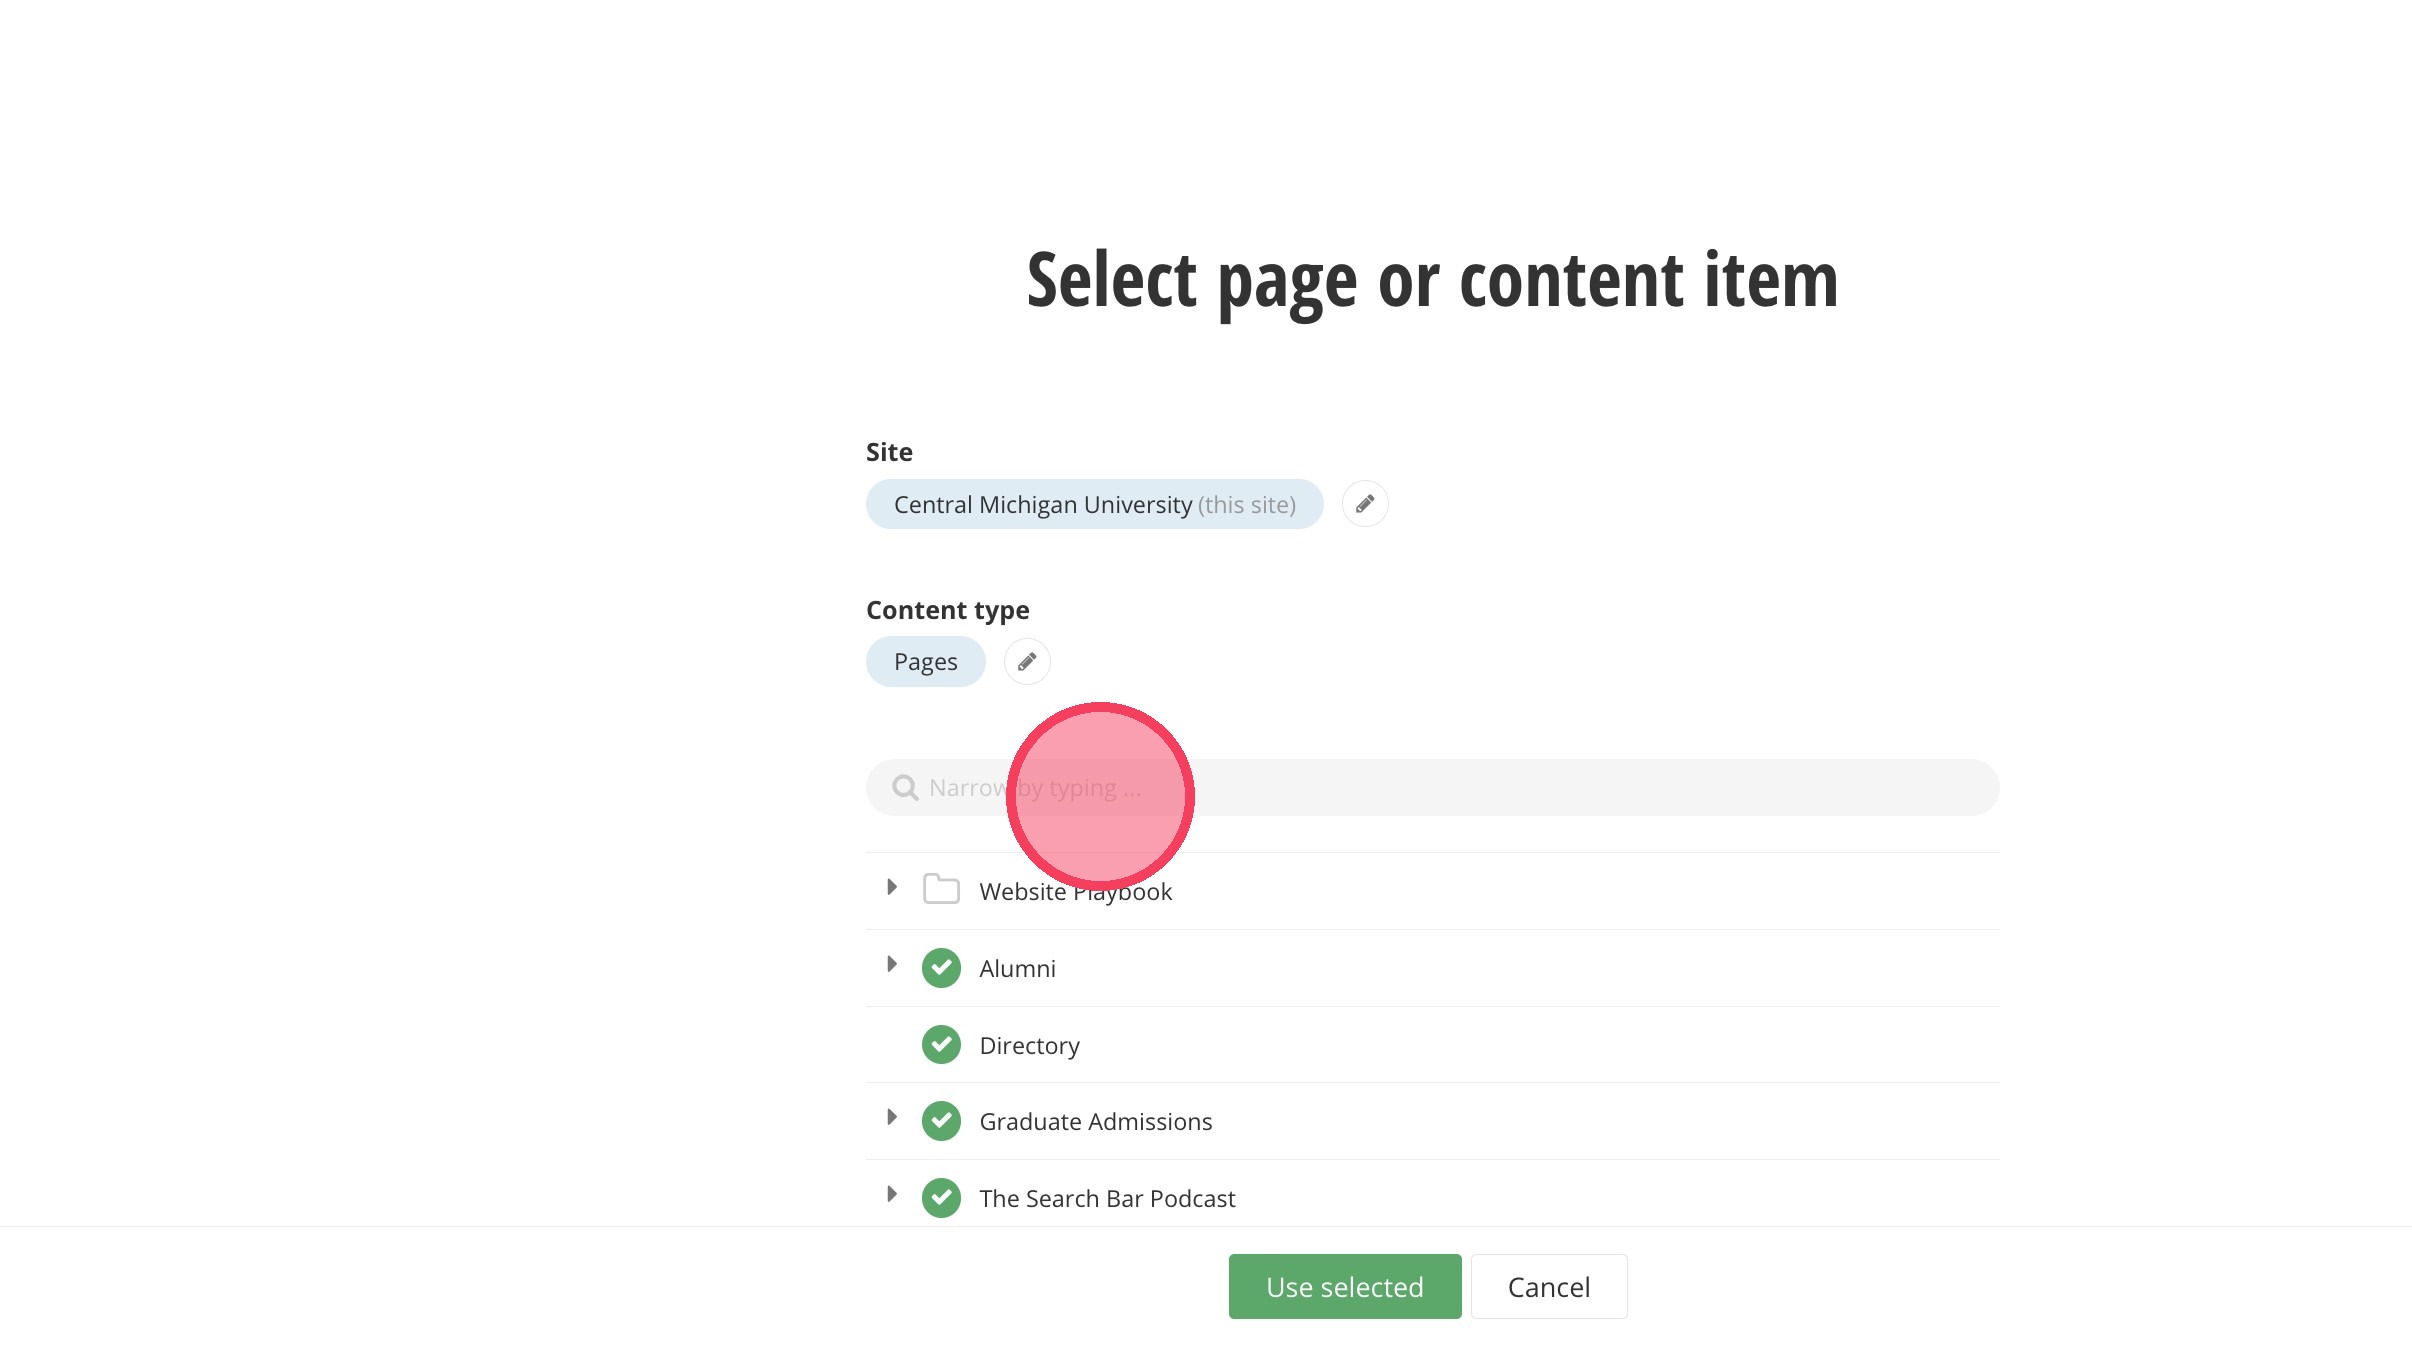Select the Alumni page entry
This screenshot has height=1346, width=2412.
pyautogui.click(x=1017, y=969)
